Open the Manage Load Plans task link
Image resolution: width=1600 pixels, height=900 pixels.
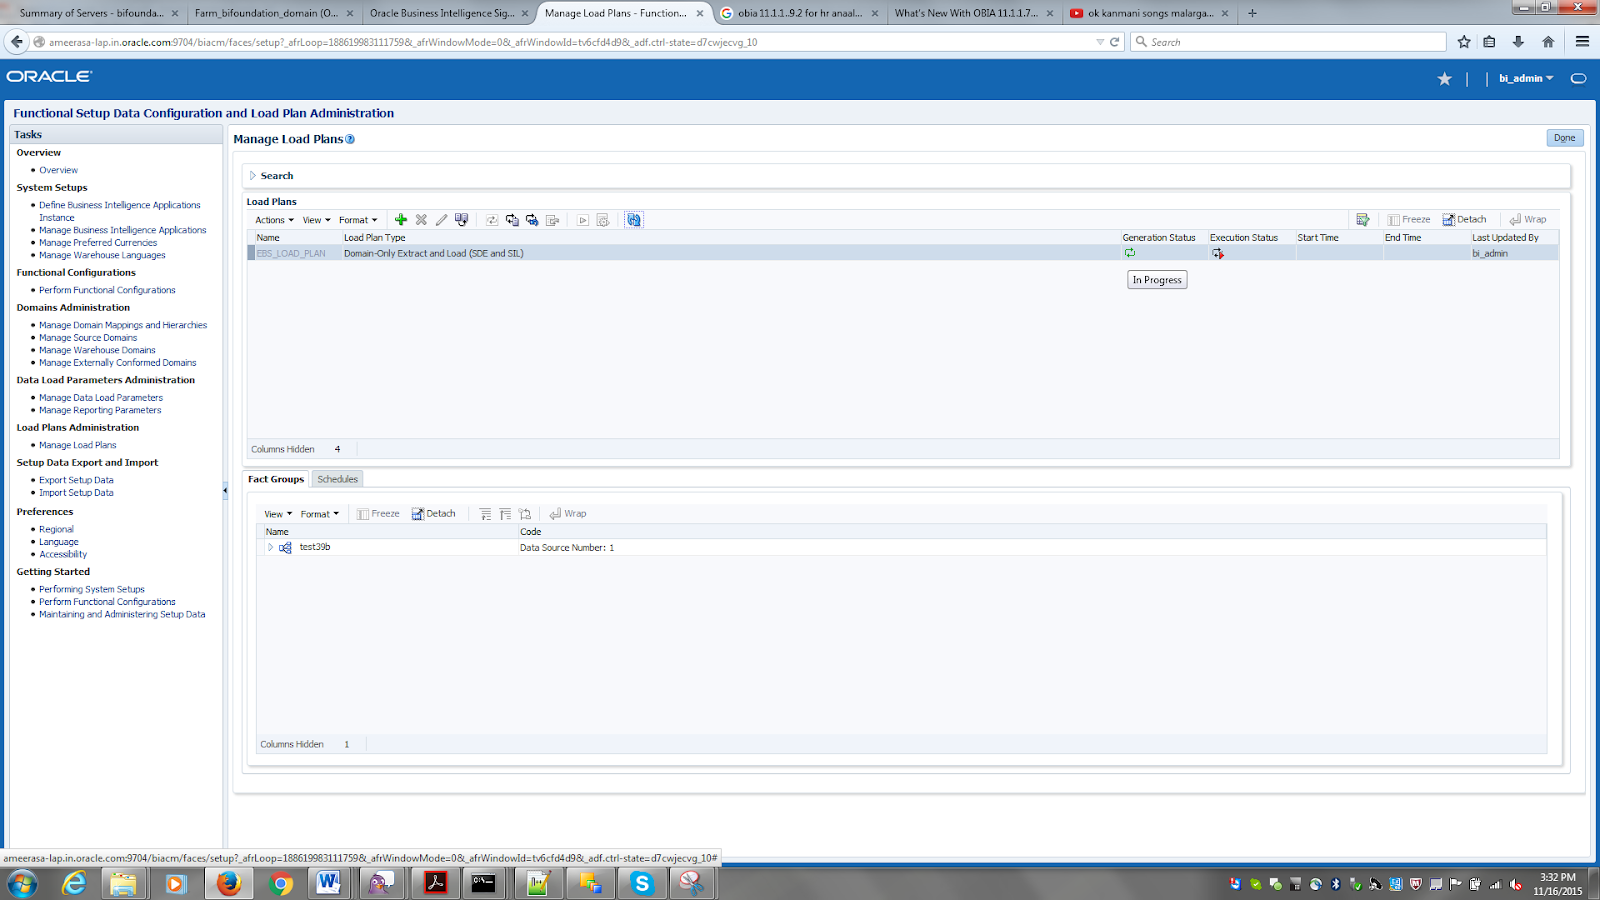coord(78,445)
